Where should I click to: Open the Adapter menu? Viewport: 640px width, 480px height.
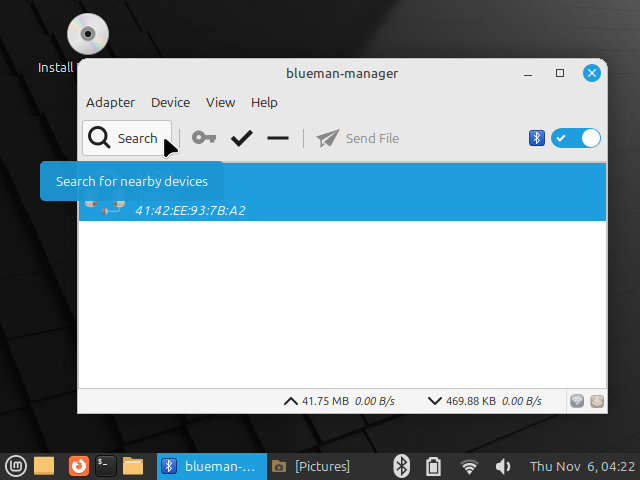[x=110, y=102]
